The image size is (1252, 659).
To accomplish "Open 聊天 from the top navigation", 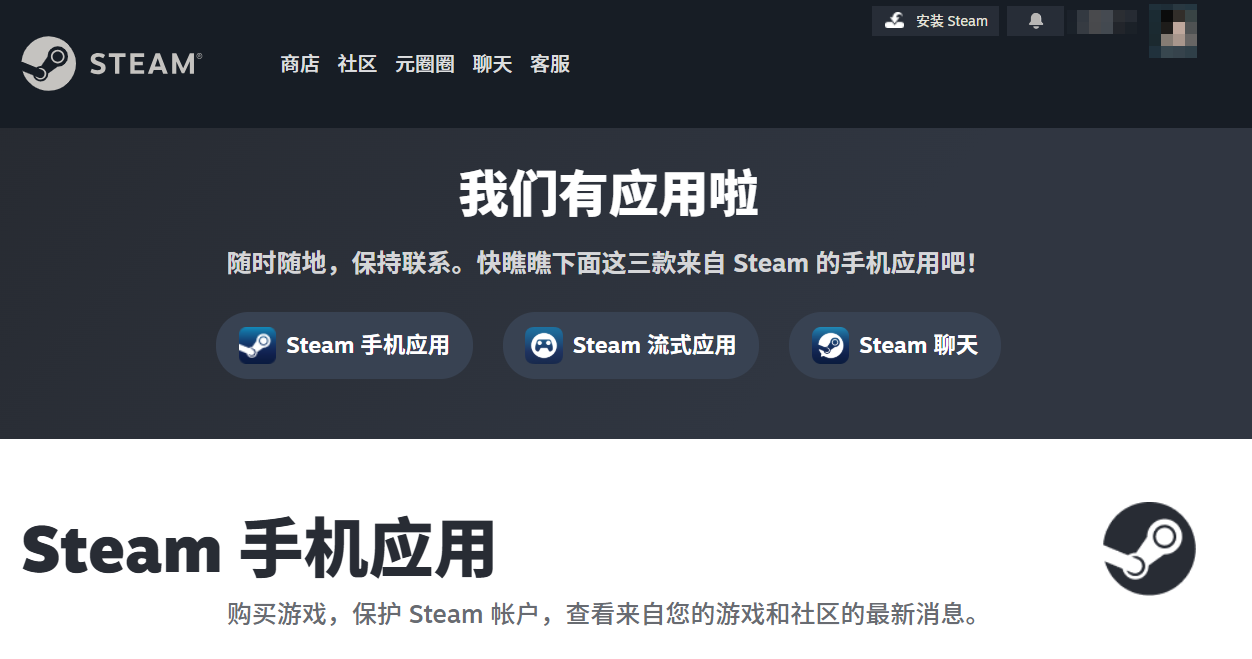I will click(x=491, y=63).
